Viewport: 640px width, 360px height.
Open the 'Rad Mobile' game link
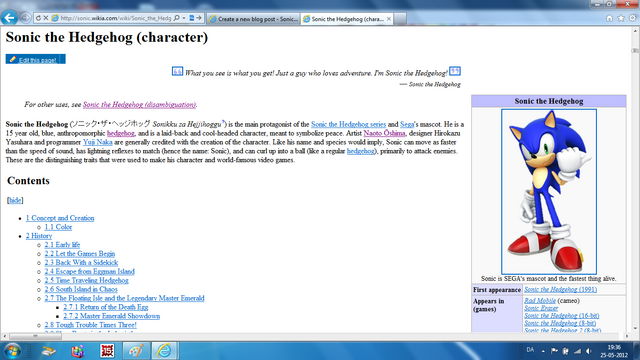(x=540, y=301)
